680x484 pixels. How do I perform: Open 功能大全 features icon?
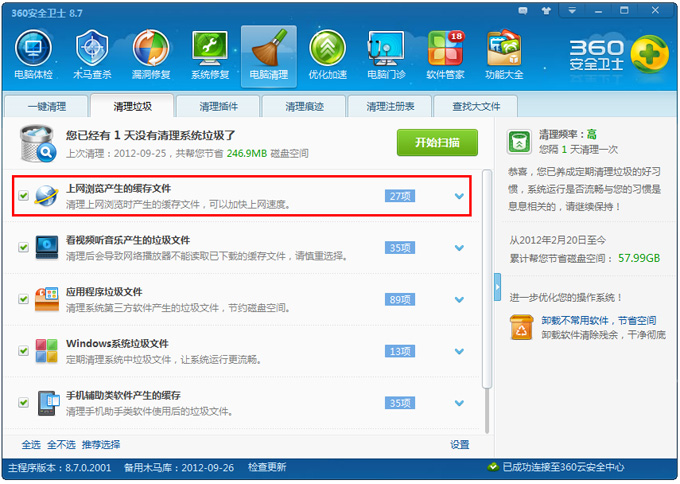point(504,55)
